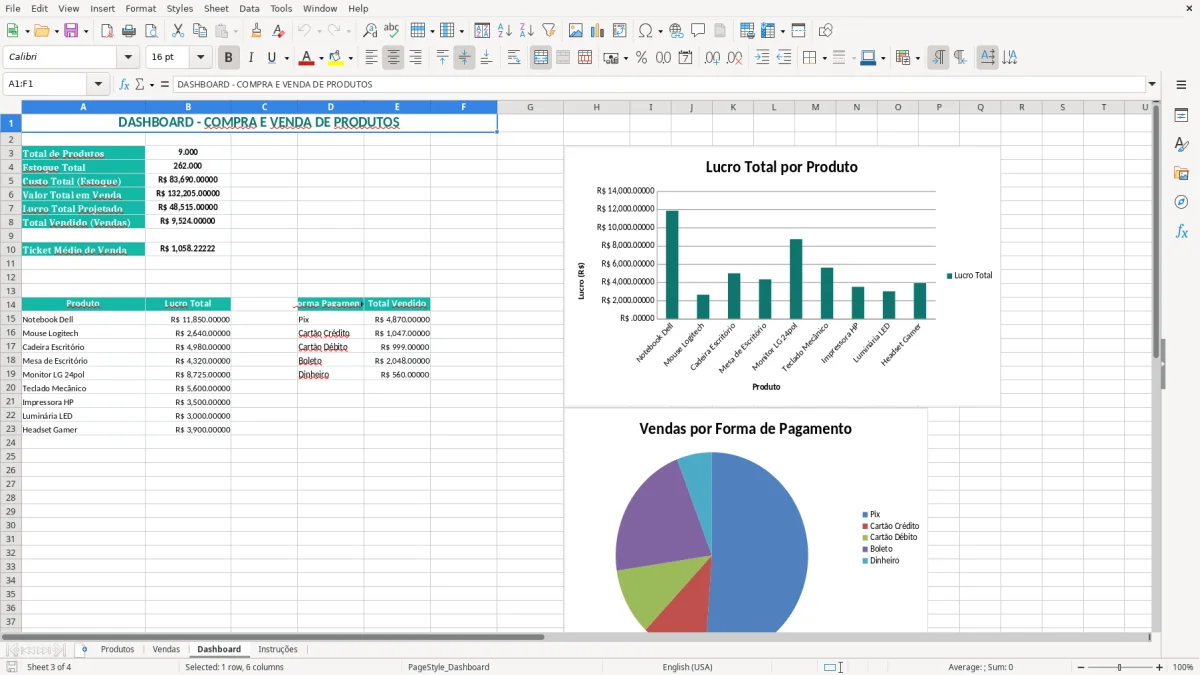Image resolution: width=1200 pixels, height=675 pixels.
Task: Open the Font Name dropdown arrow
Action: [x=128, y=58]
